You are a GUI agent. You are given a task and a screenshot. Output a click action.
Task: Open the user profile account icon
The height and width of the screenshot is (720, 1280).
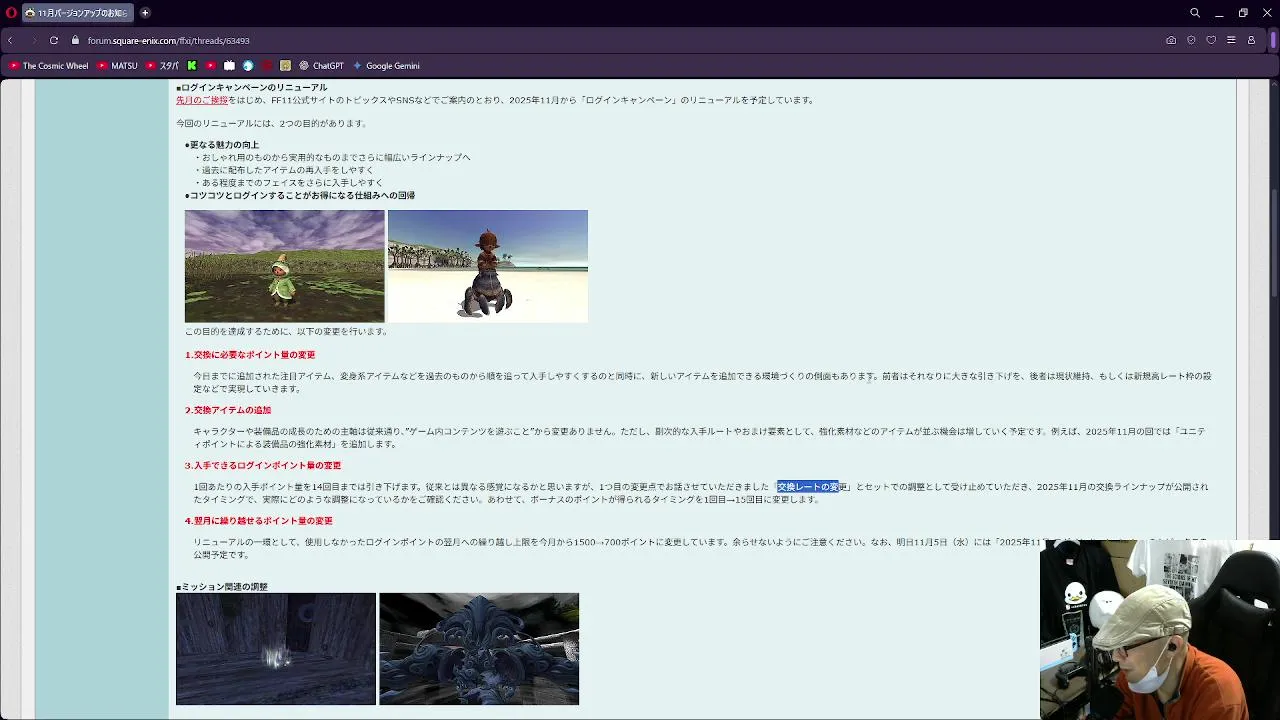click(1251, 40)
